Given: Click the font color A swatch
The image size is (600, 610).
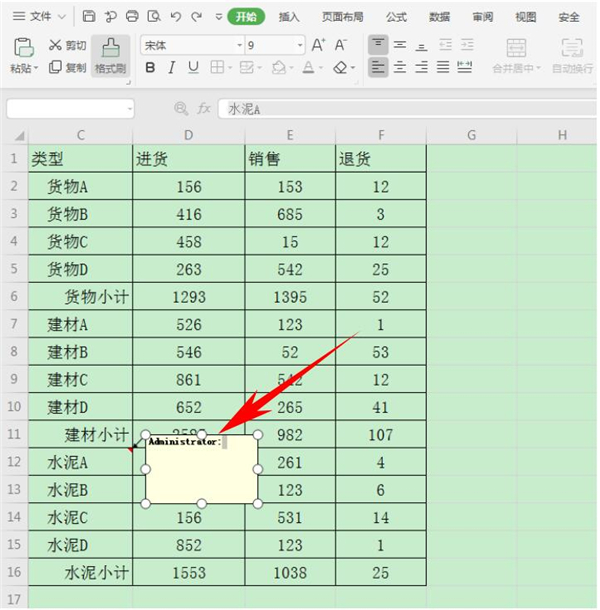Looking at the screenshot, I should (x=307, y=67).
